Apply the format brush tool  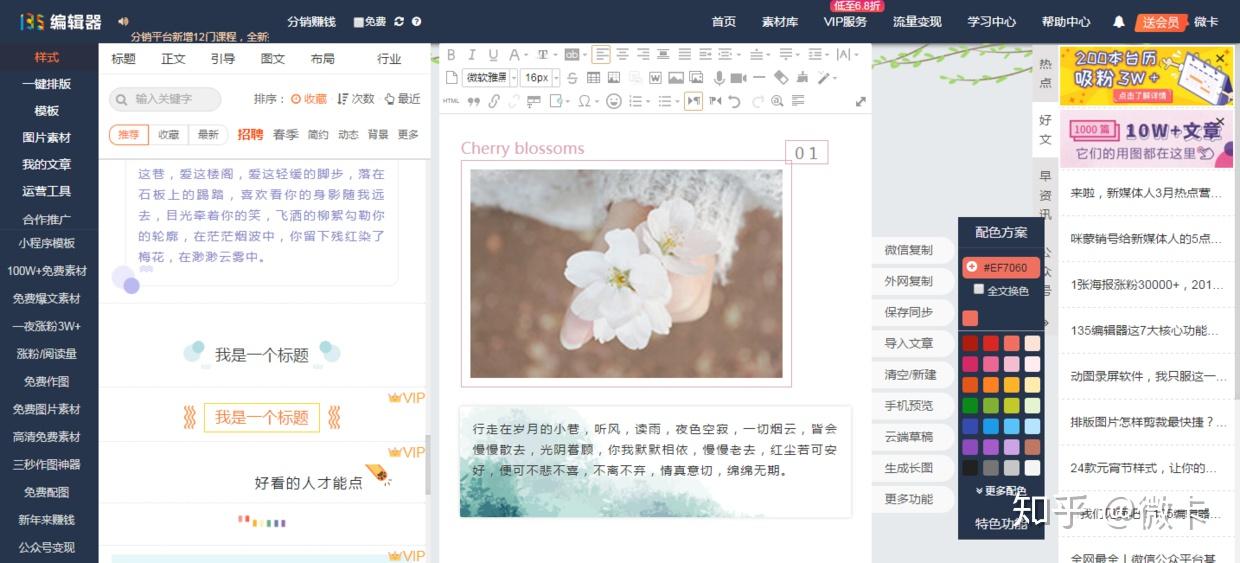tap(802, 77)
